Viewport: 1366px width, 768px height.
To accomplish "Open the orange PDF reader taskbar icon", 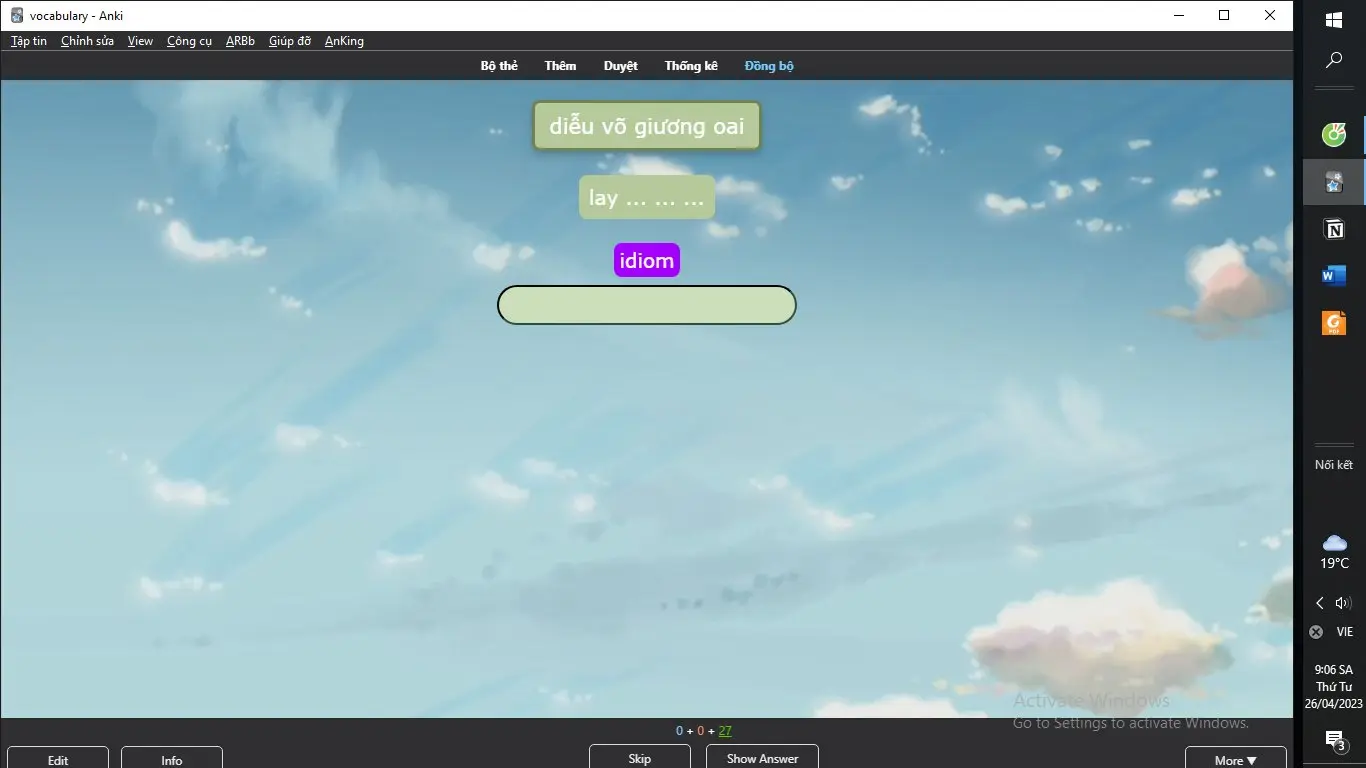I will pyautogui.click(x=1333, y=323).
